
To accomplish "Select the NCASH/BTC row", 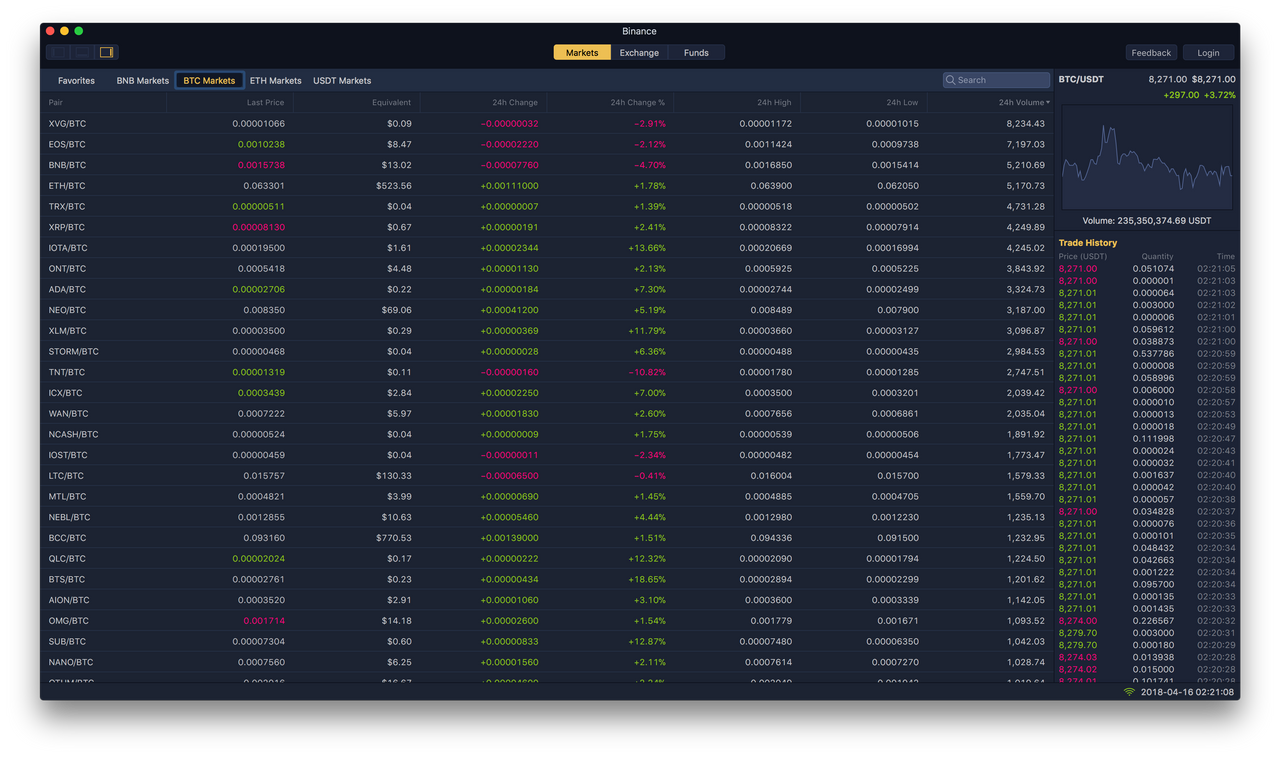I will (547, 434).
